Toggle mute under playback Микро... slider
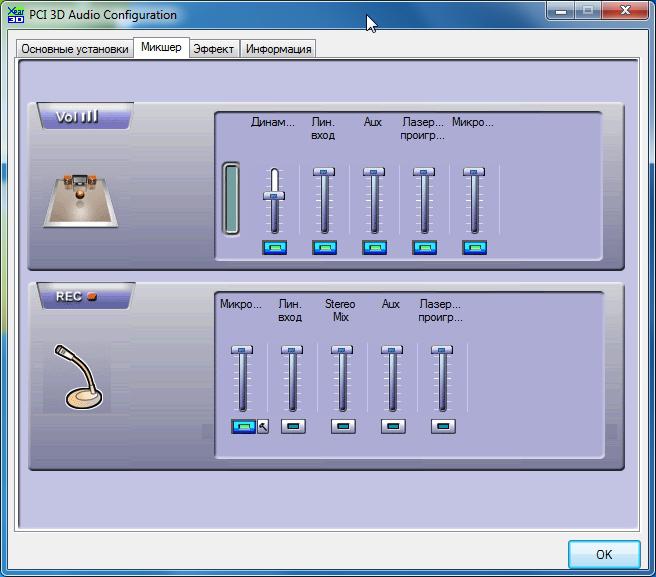Screen dimensions: 656x577 coord(474,248)
